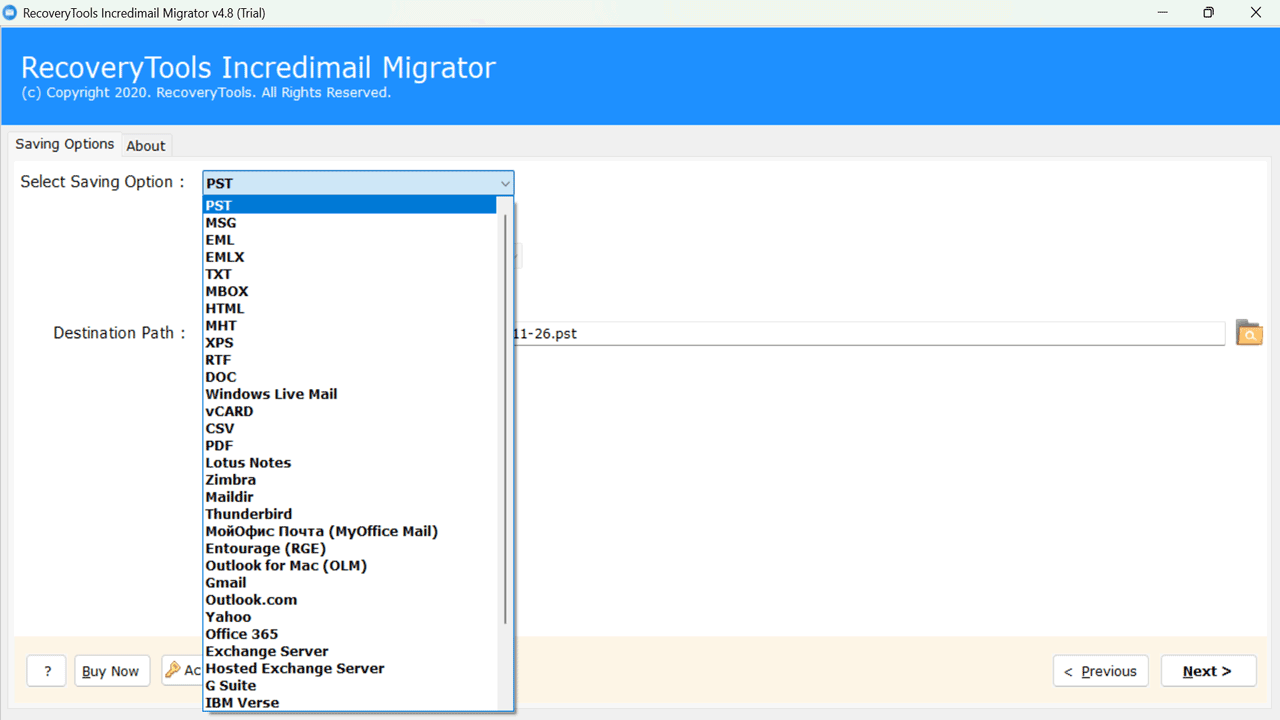Screen dimensions: 1280x720
Task: Click the key icon on the Activate button
Action: click(x=173, y=670)
